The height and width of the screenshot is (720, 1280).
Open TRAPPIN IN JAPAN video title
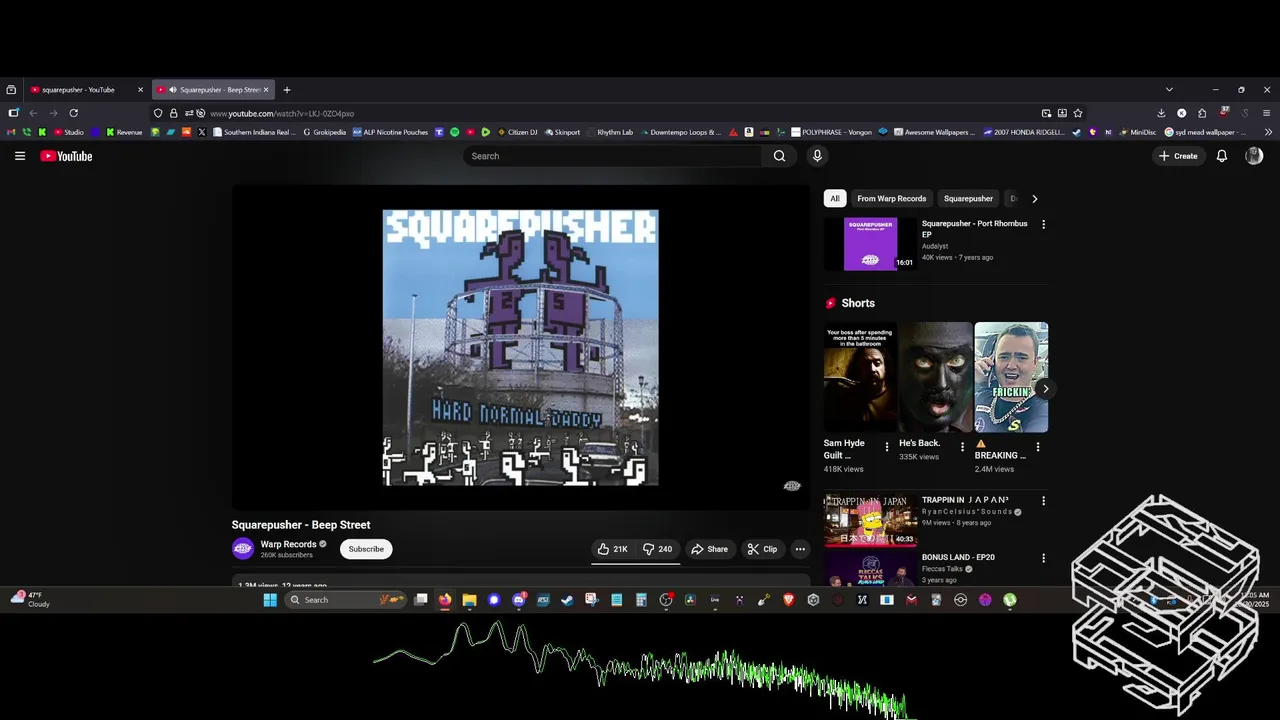coord(965,500)
